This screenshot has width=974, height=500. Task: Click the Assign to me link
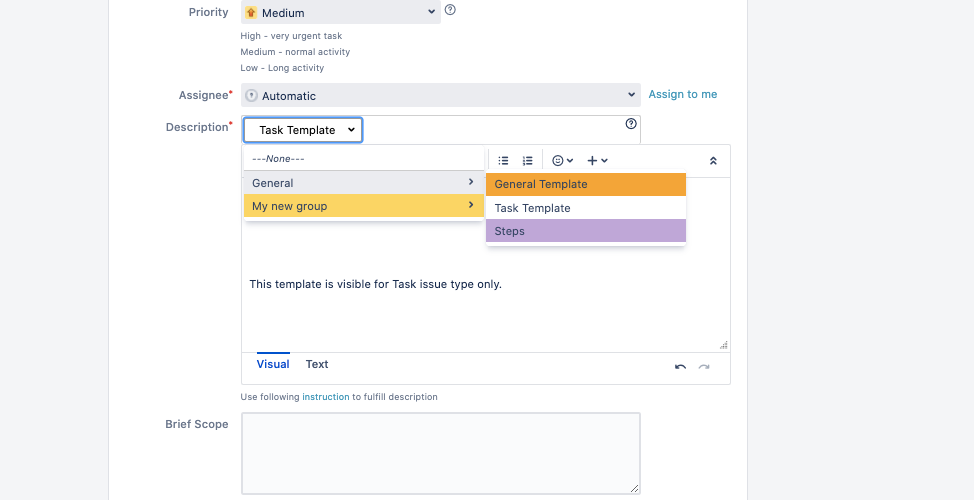pos(683,94)
